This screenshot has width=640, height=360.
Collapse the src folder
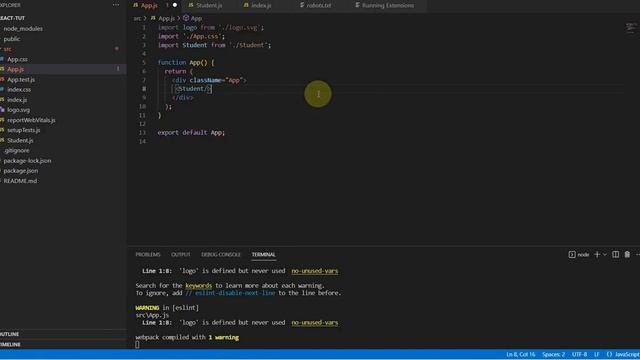point(7,49)
